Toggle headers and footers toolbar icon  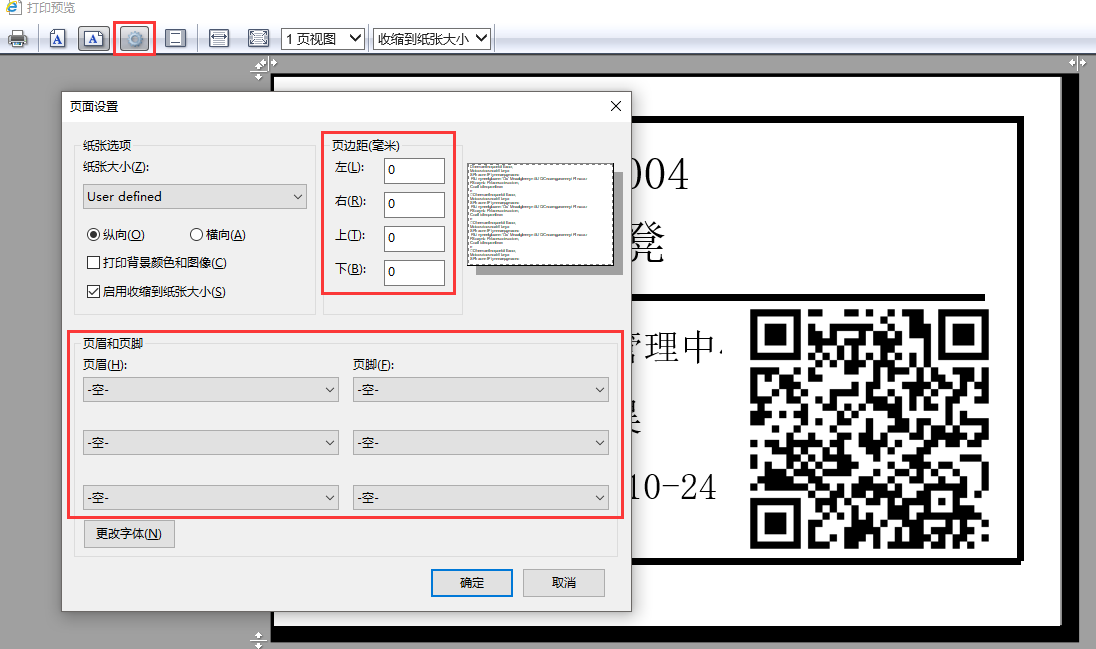(175, 38)
